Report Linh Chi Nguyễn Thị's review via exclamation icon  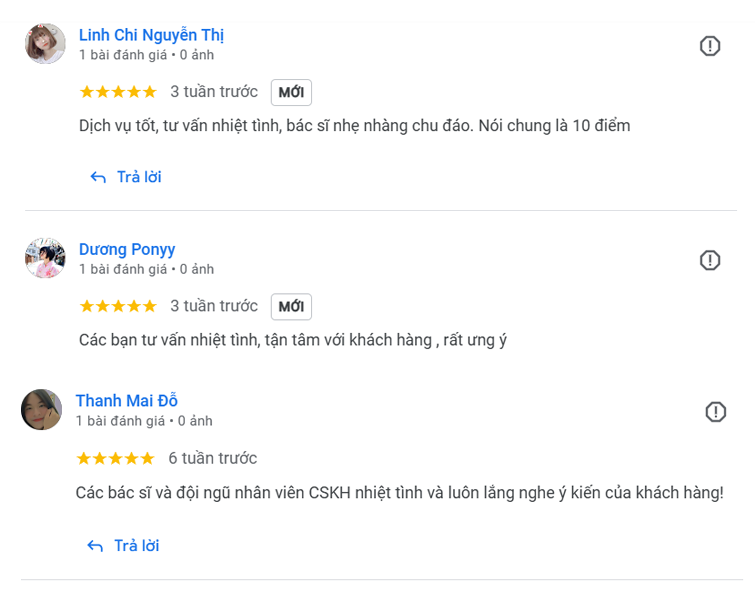pos(709,46)
